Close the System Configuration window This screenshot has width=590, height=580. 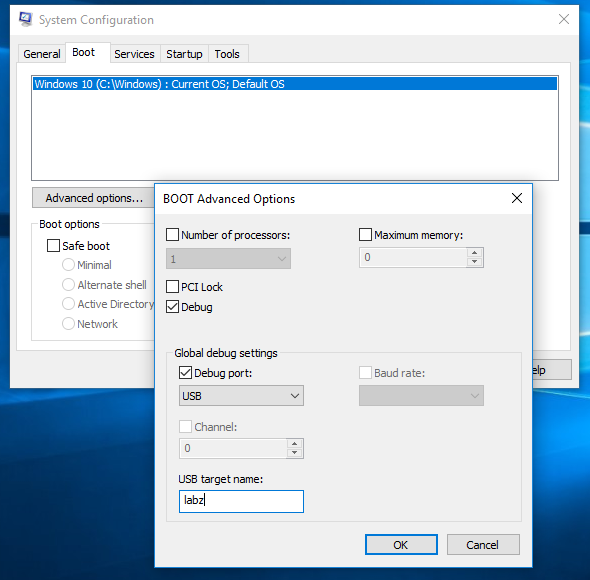pos(563,19)
